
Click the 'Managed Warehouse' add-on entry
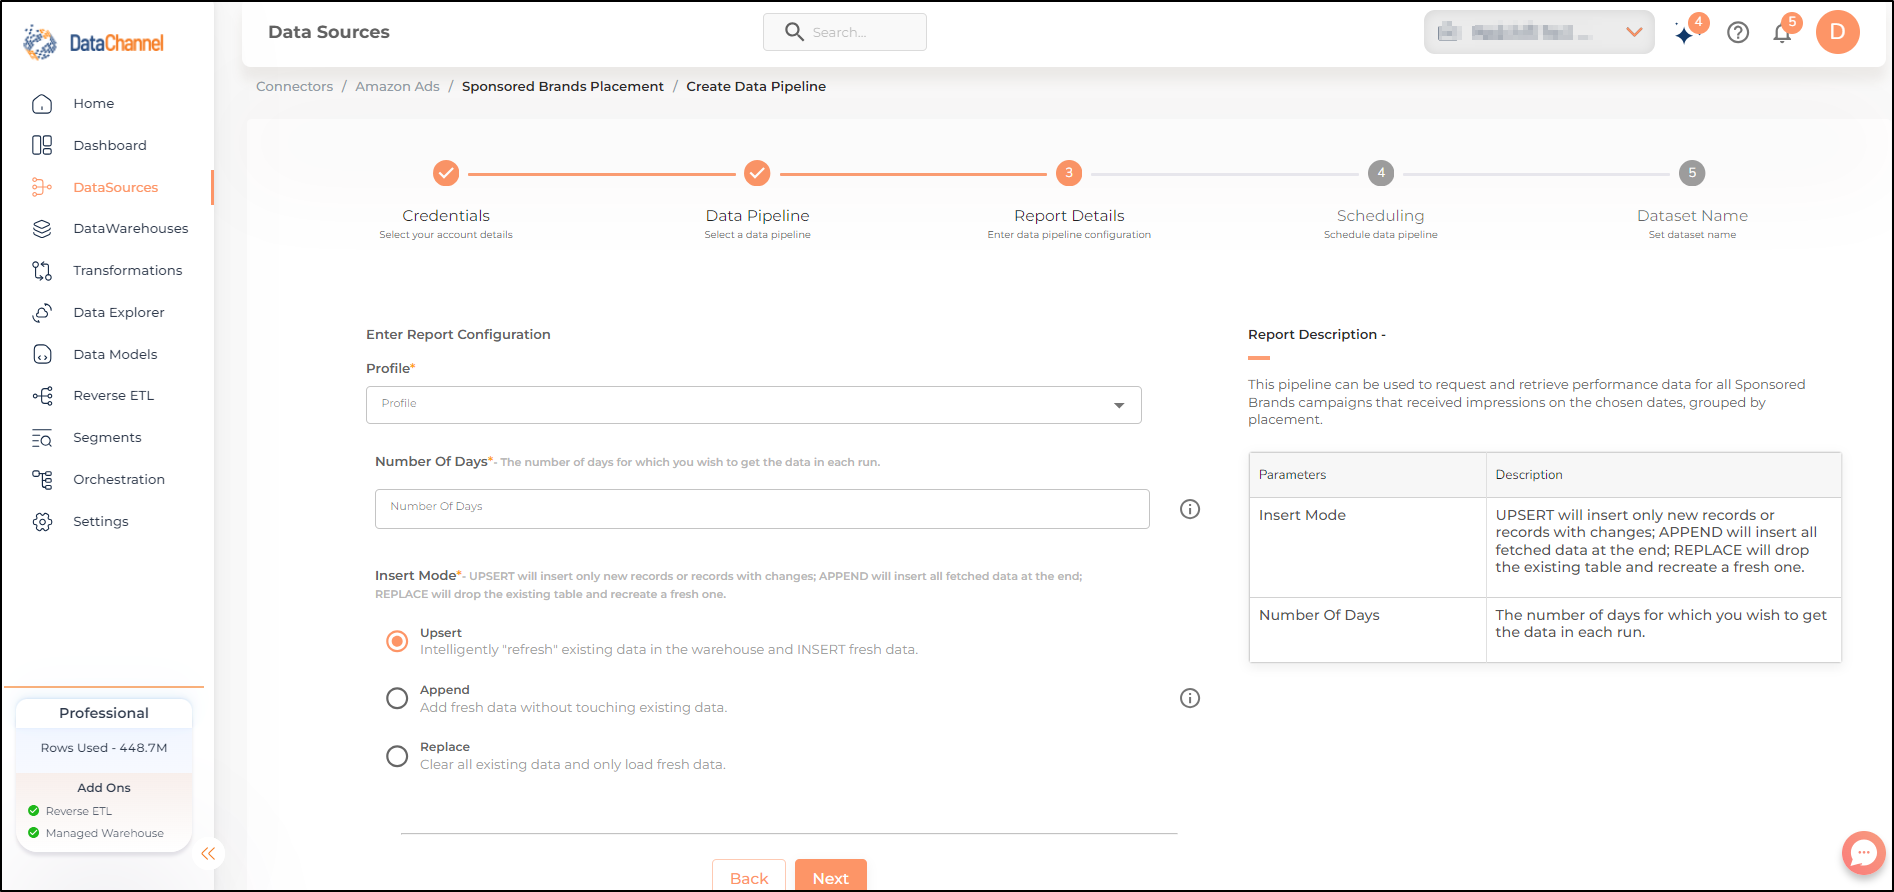[x=105, y=833]
